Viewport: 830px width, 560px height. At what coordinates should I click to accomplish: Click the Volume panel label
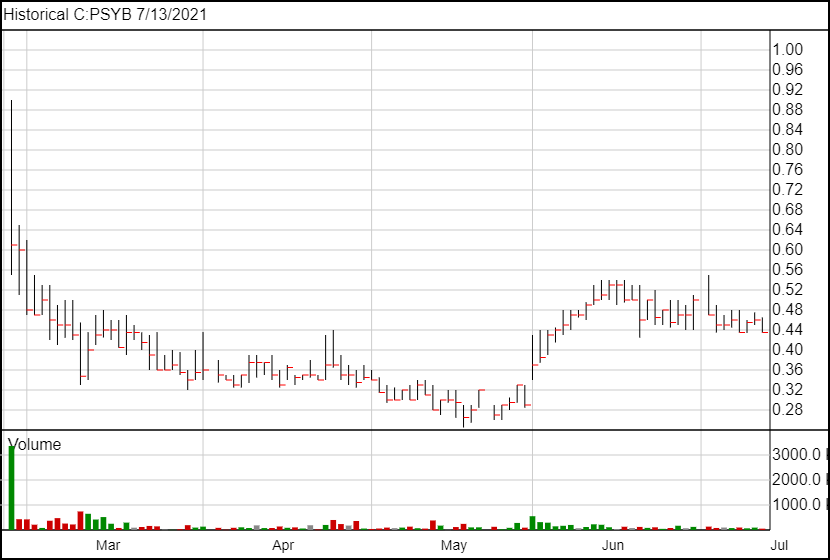34,444
